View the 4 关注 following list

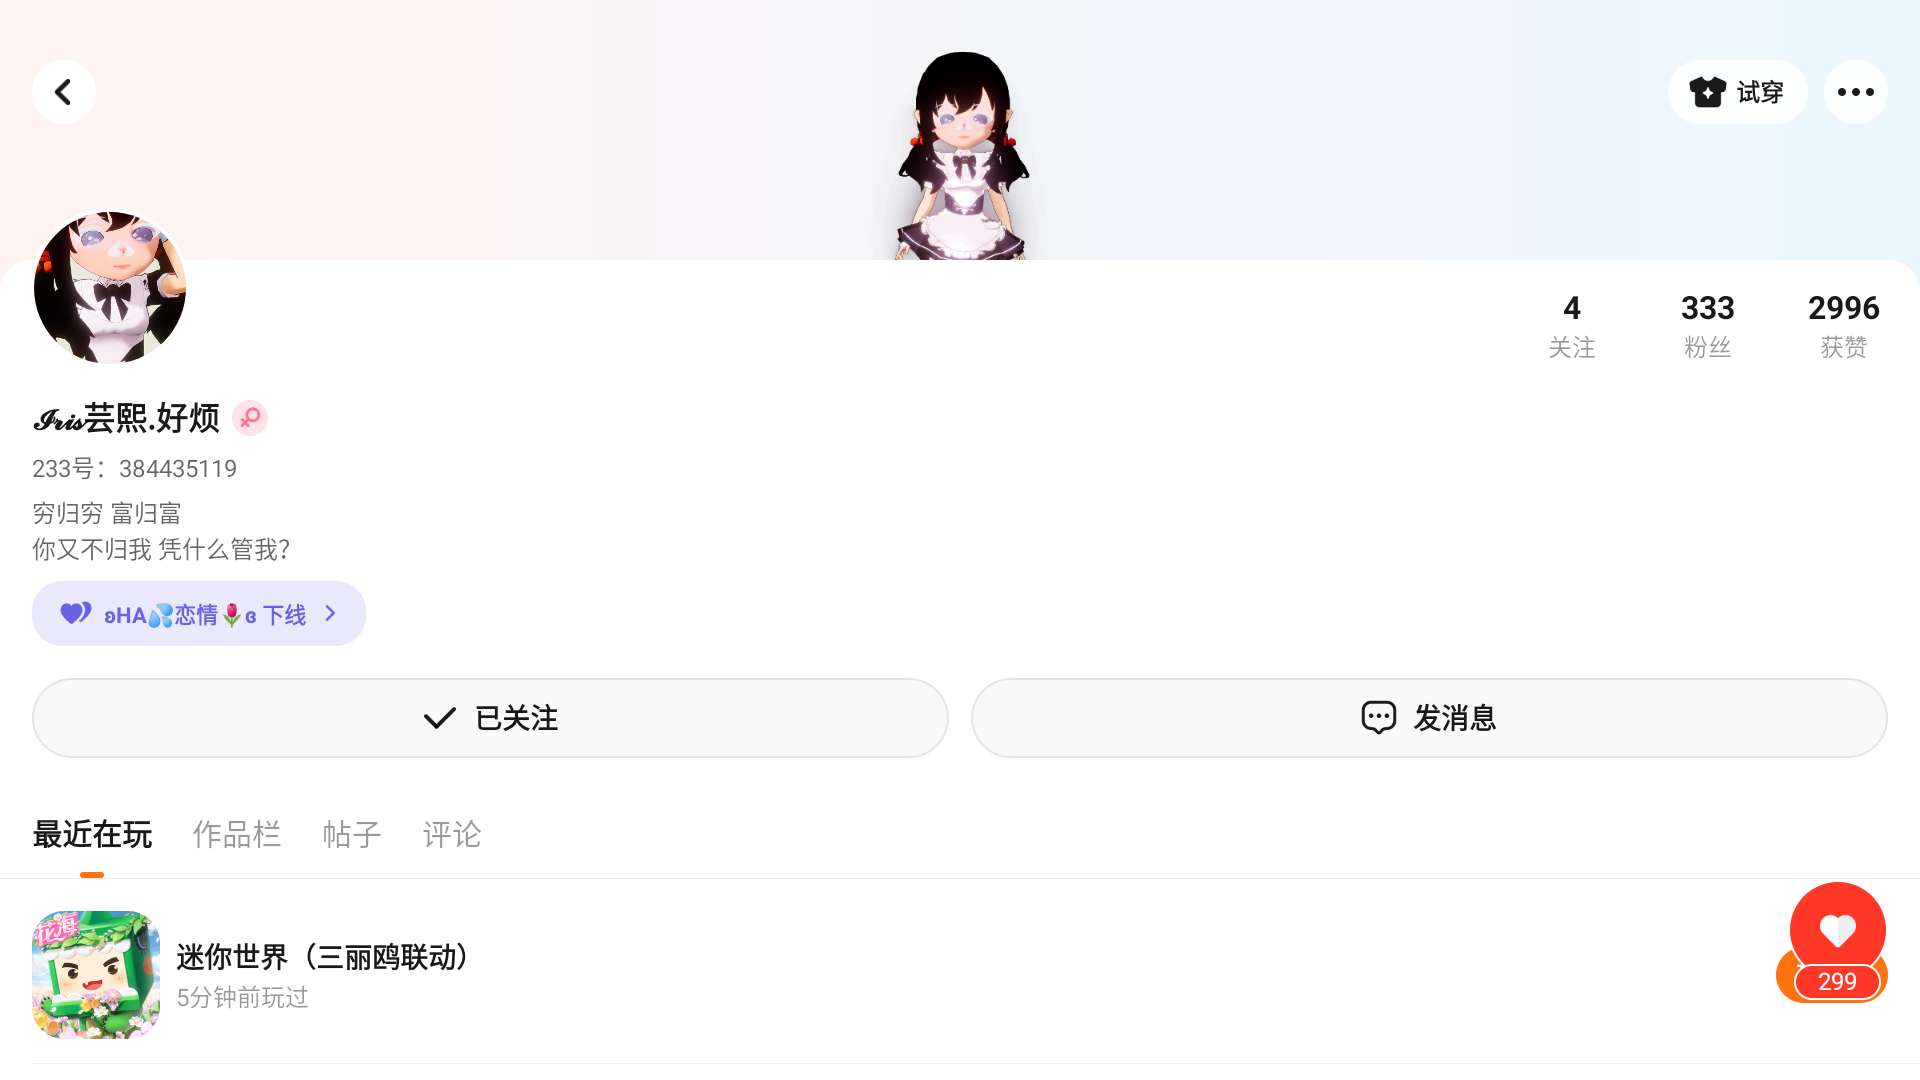(x=1572, y=326)
